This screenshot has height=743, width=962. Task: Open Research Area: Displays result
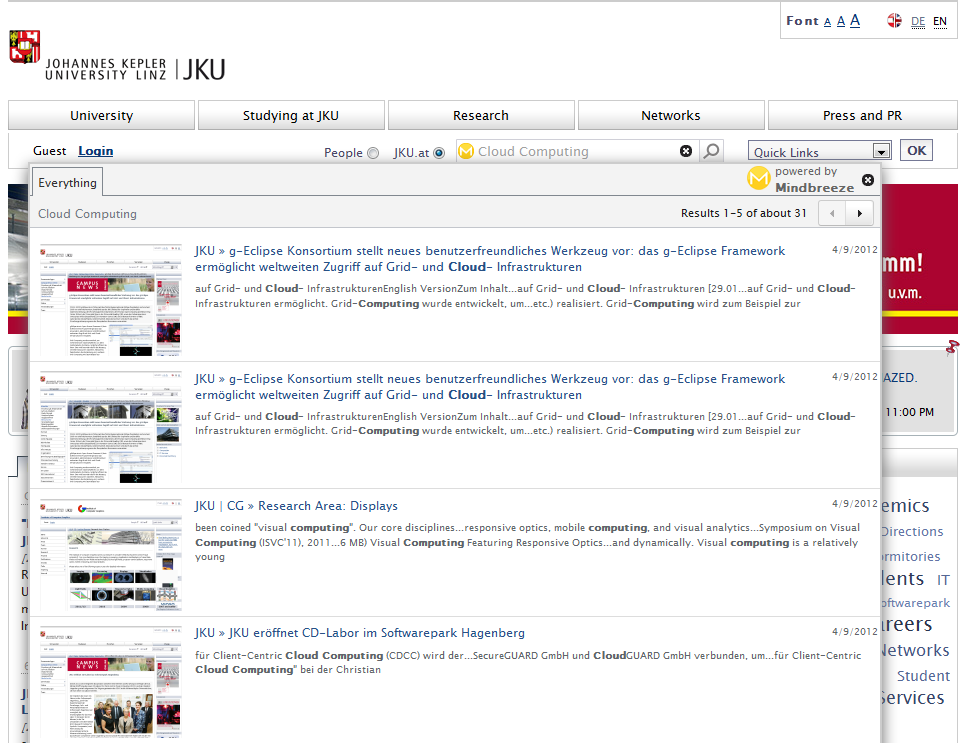point(296,506)
